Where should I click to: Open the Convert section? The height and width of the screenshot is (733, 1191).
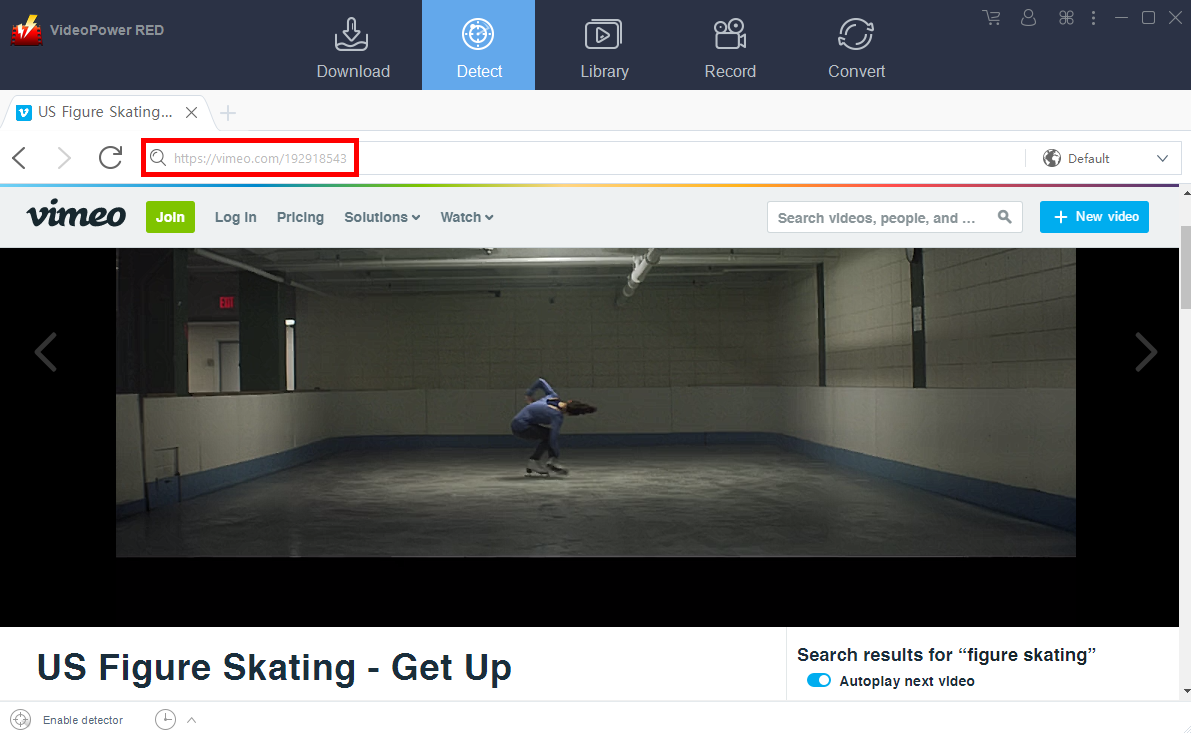pyautogui.click(x=856, y=47)
